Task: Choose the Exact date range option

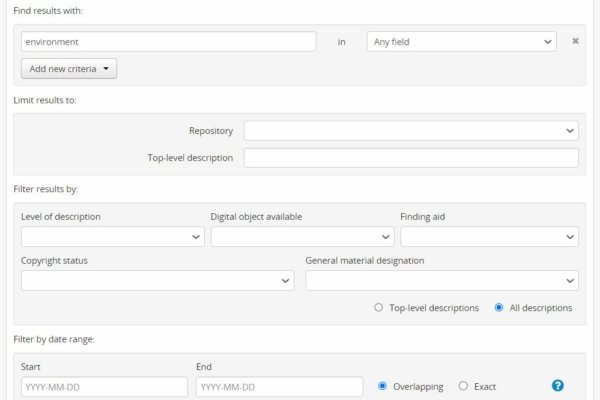Action: tap(463, 386)
